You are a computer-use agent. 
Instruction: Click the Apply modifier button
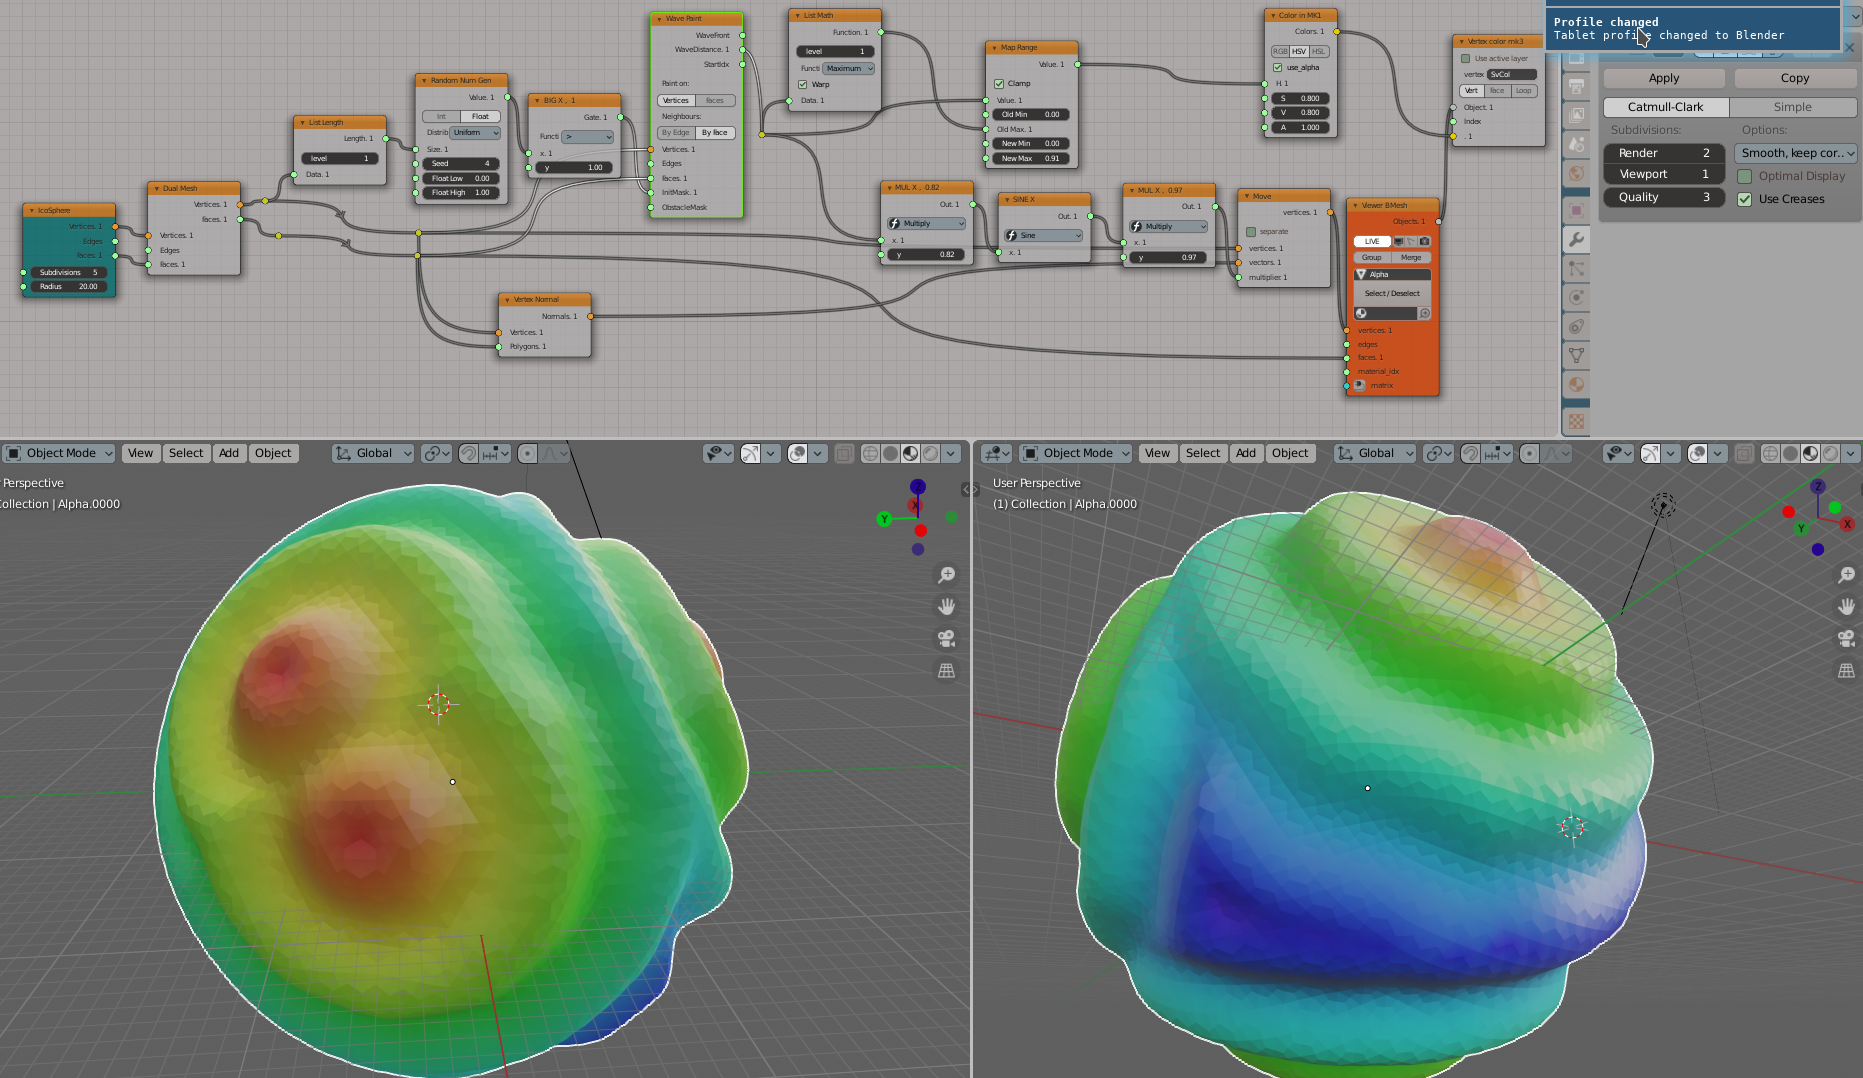click(x=1664, y=78)
